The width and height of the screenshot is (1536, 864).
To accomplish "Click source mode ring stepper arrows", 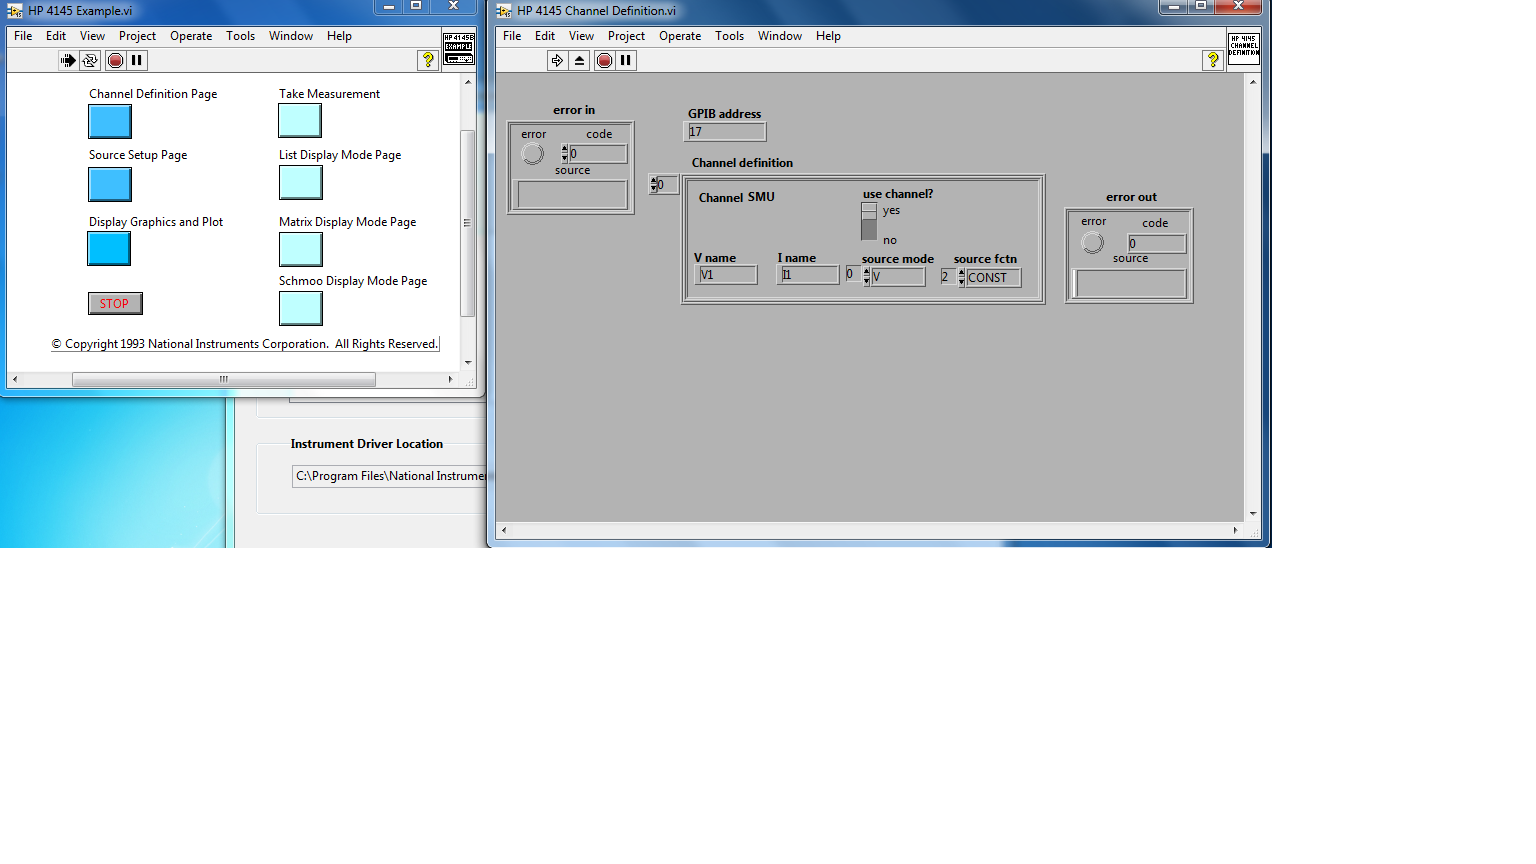I will tap(866, 276).
